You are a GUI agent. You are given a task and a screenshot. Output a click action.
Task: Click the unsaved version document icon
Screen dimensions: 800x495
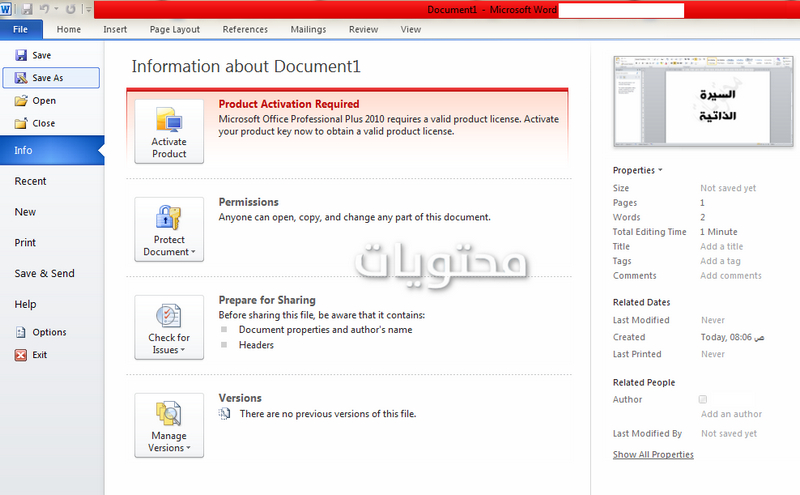tap(224, 414)
